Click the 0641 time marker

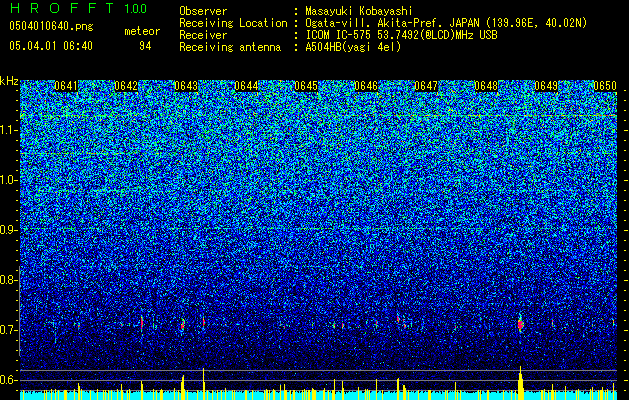tap(66, 86)
